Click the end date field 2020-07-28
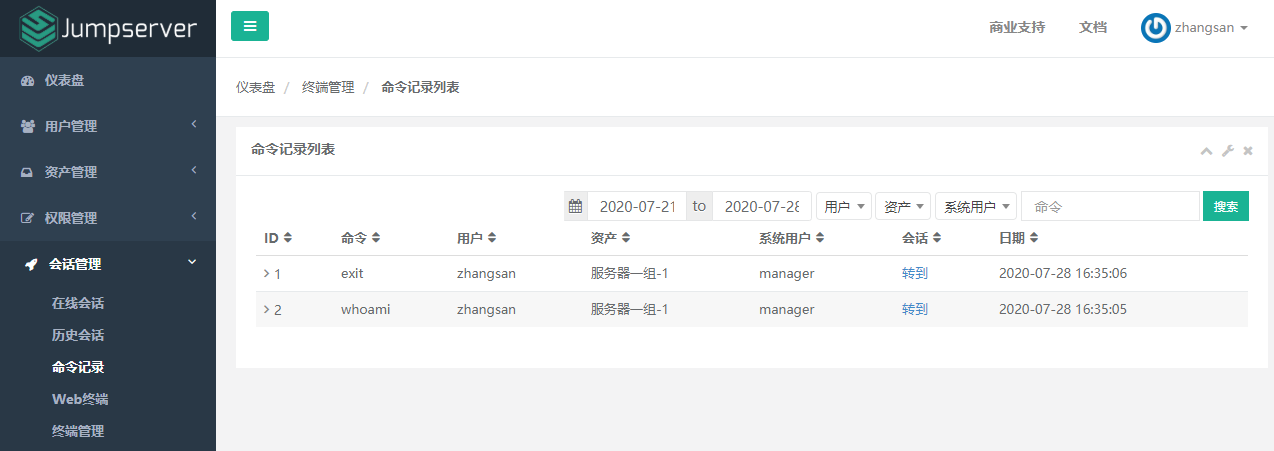Image resolution: width=1274 pixels, height=451 pixels. (762, 206)
